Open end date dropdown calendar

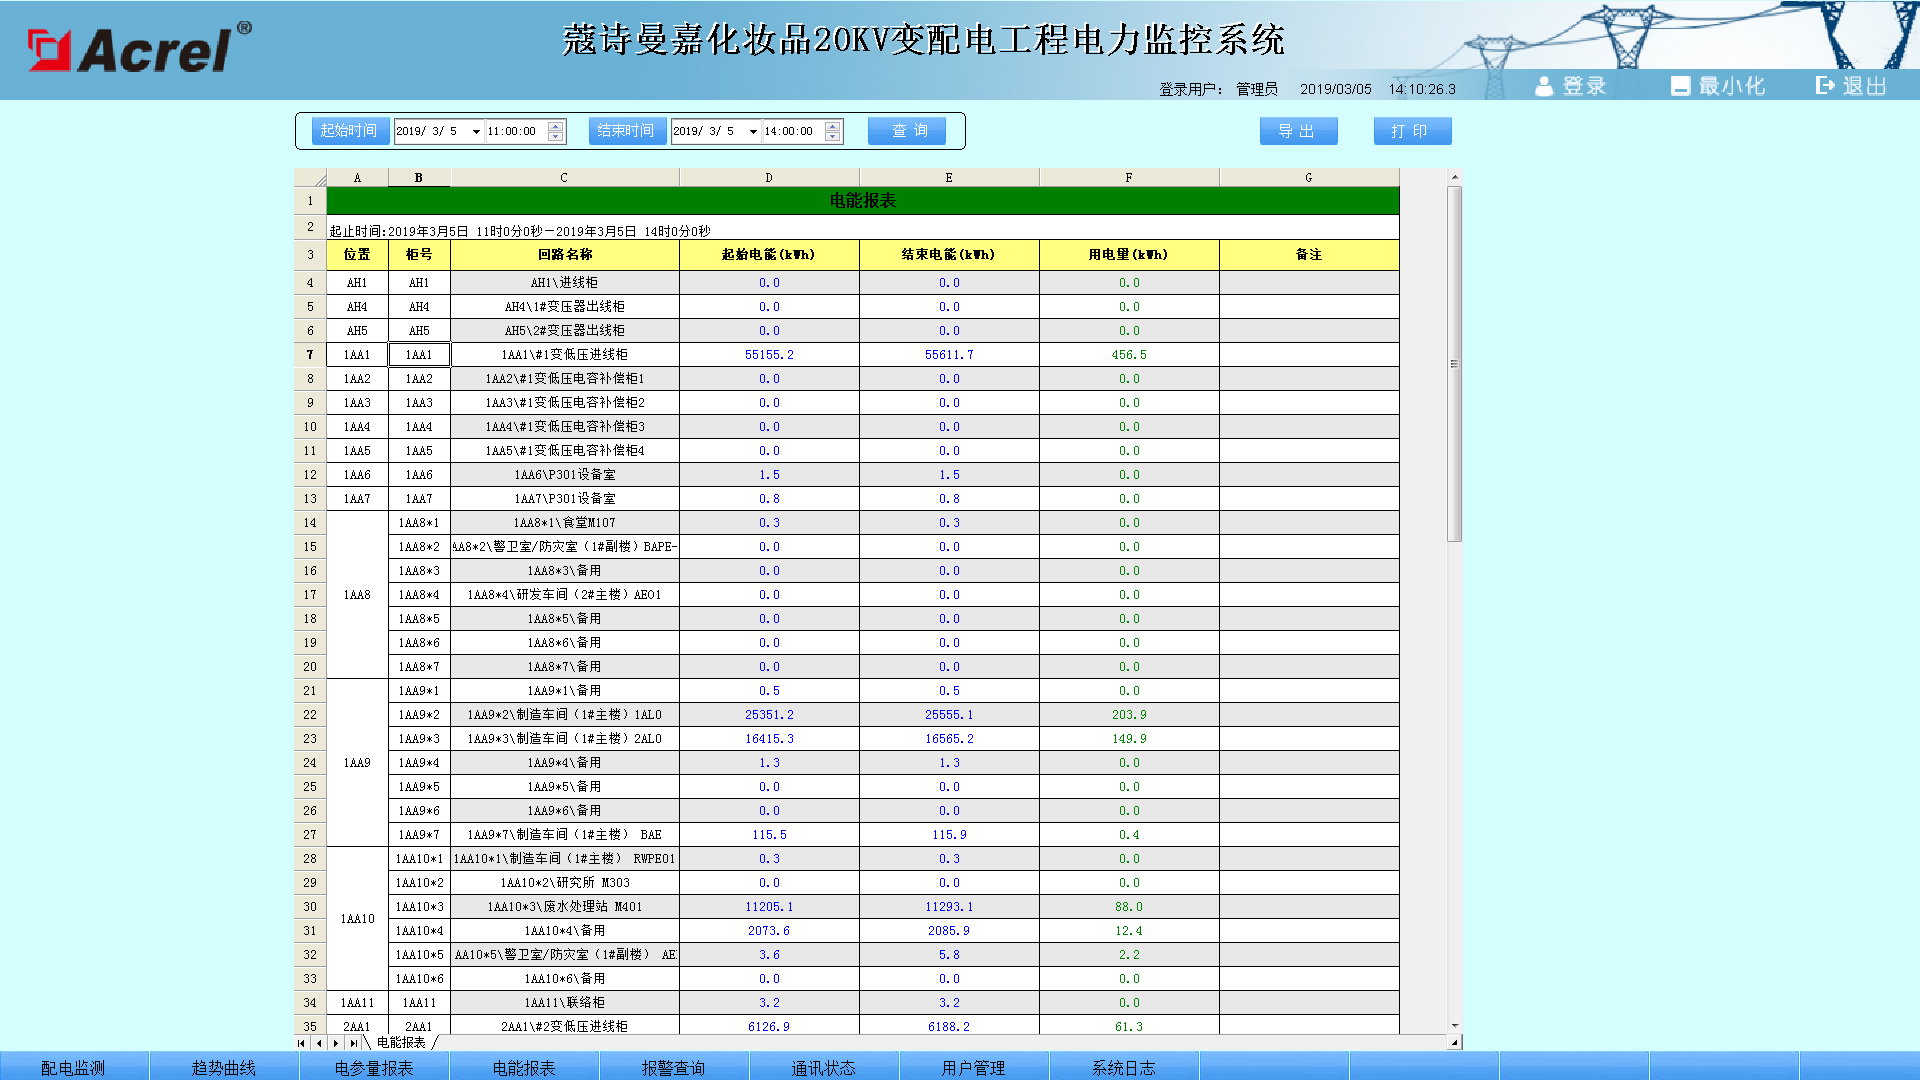coord(753,132)
